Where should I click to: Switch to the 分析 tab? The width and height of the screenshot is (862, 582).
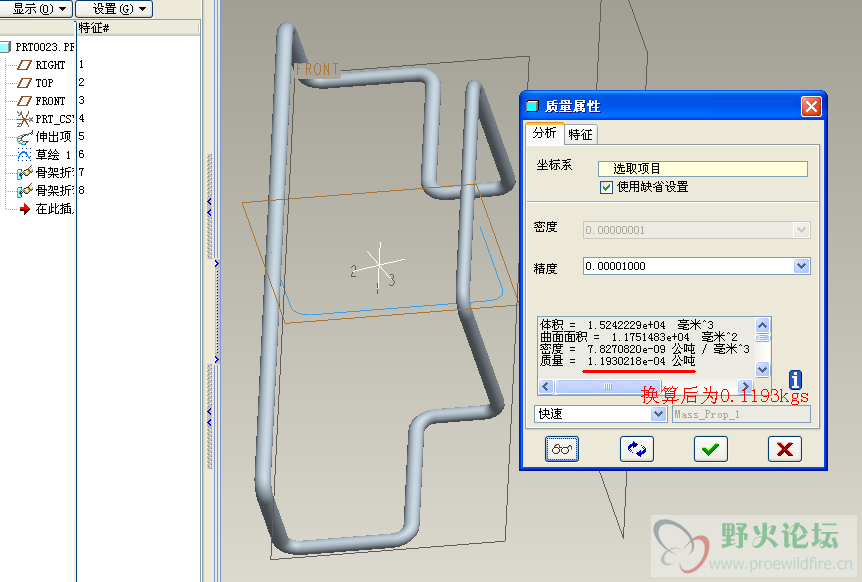[544, 133]
